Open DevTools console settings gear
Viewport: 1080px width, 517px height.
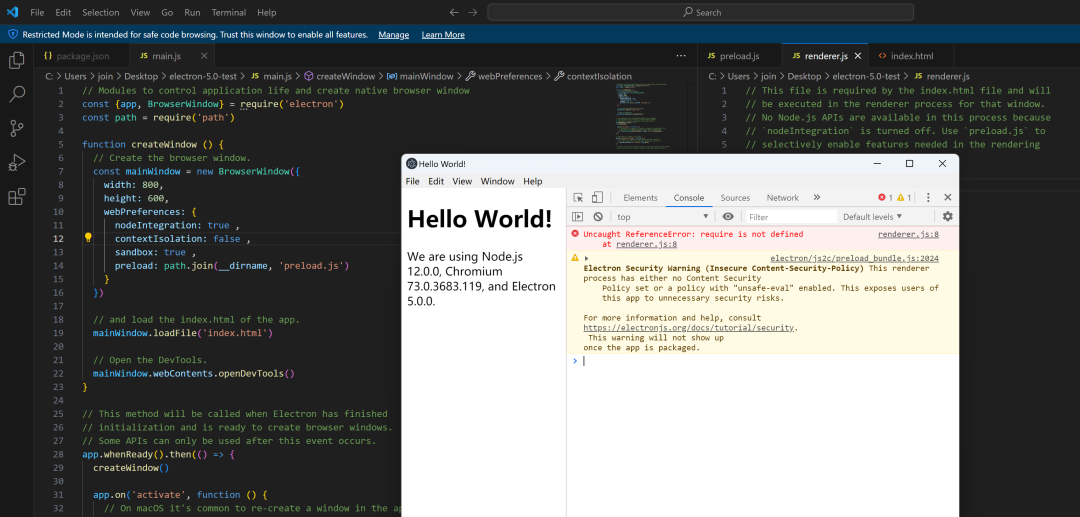point(948,217)
